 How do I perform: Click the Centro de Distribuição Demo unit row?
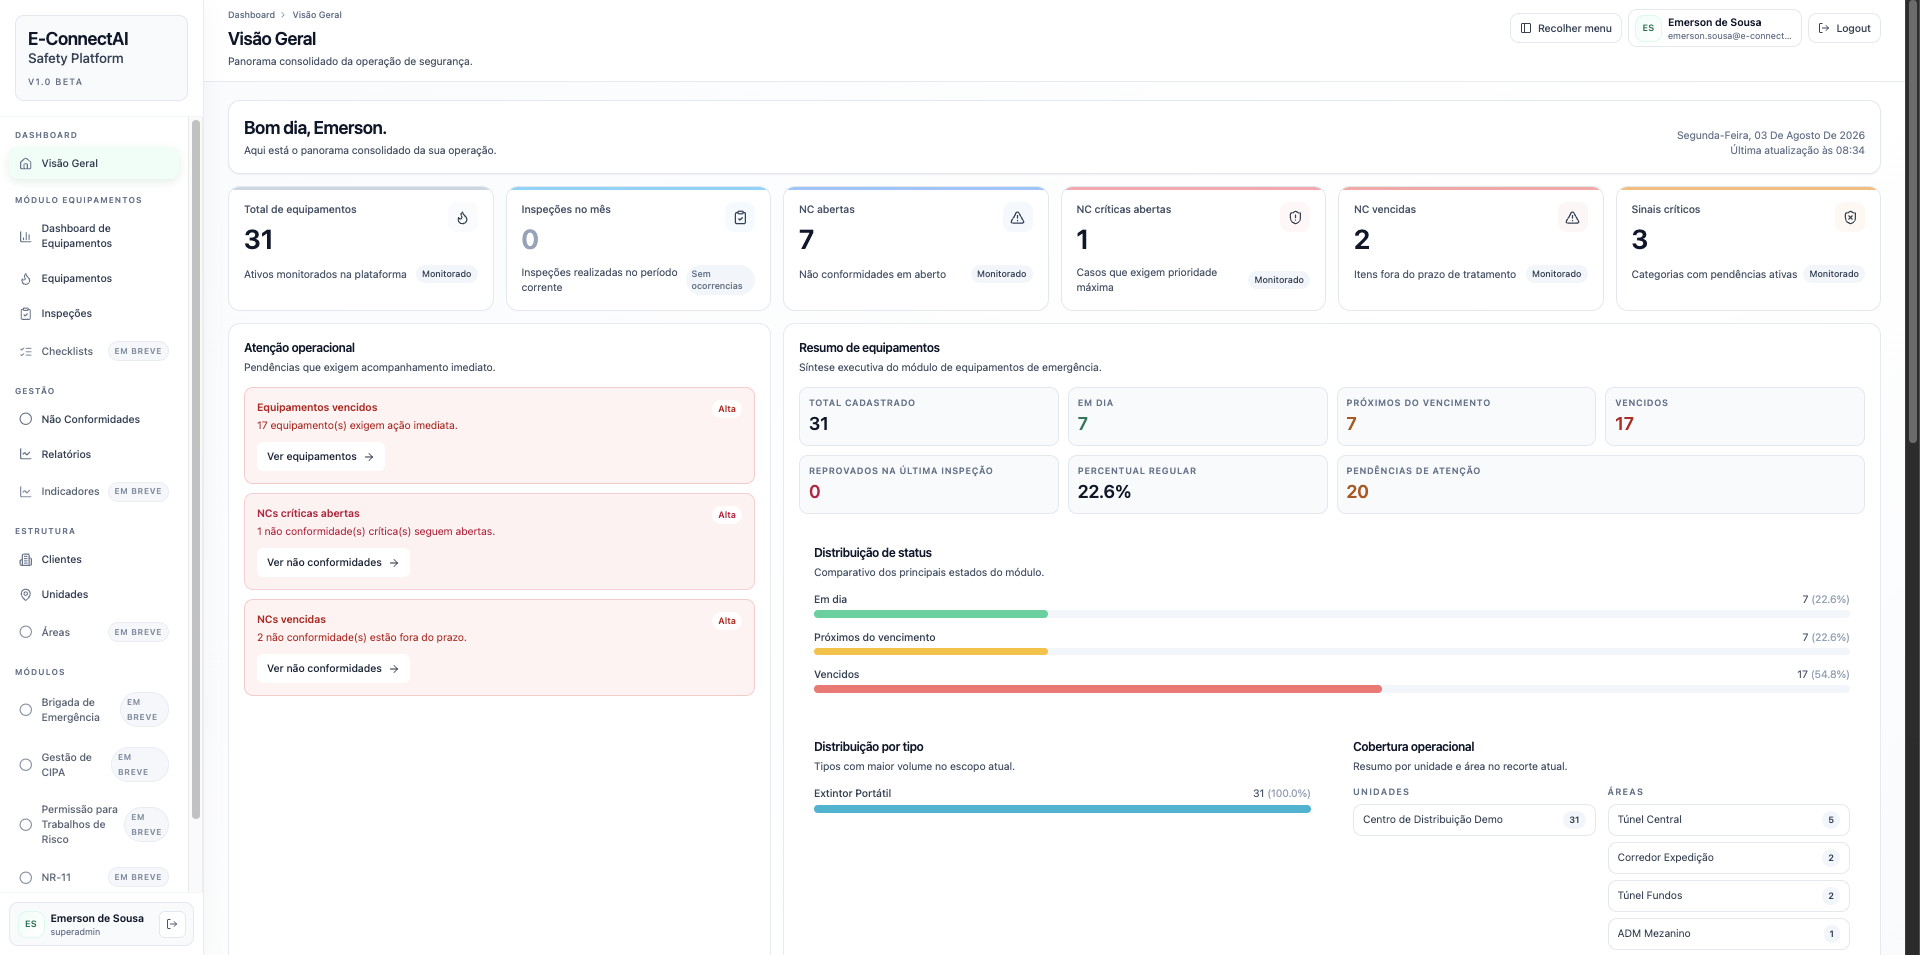pos(1474,820)
